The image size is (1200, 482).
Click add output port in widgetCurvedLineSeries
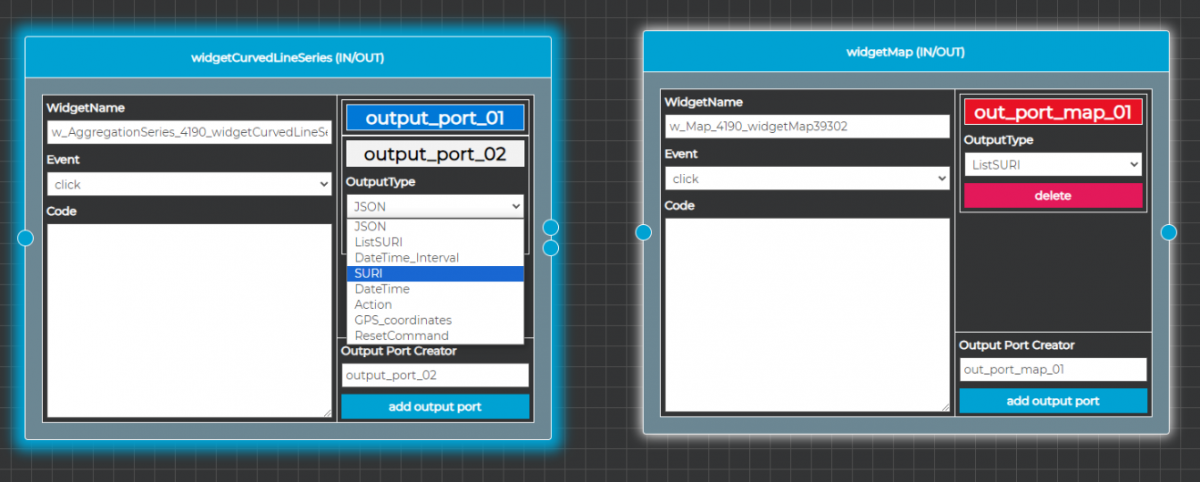pyautogui.click(x=435, y=407)
